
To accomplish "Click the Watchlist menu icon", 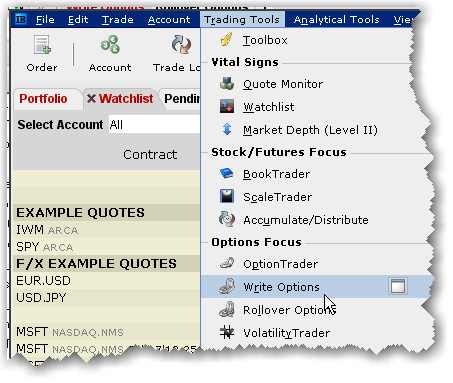I will tap(227, 107).
